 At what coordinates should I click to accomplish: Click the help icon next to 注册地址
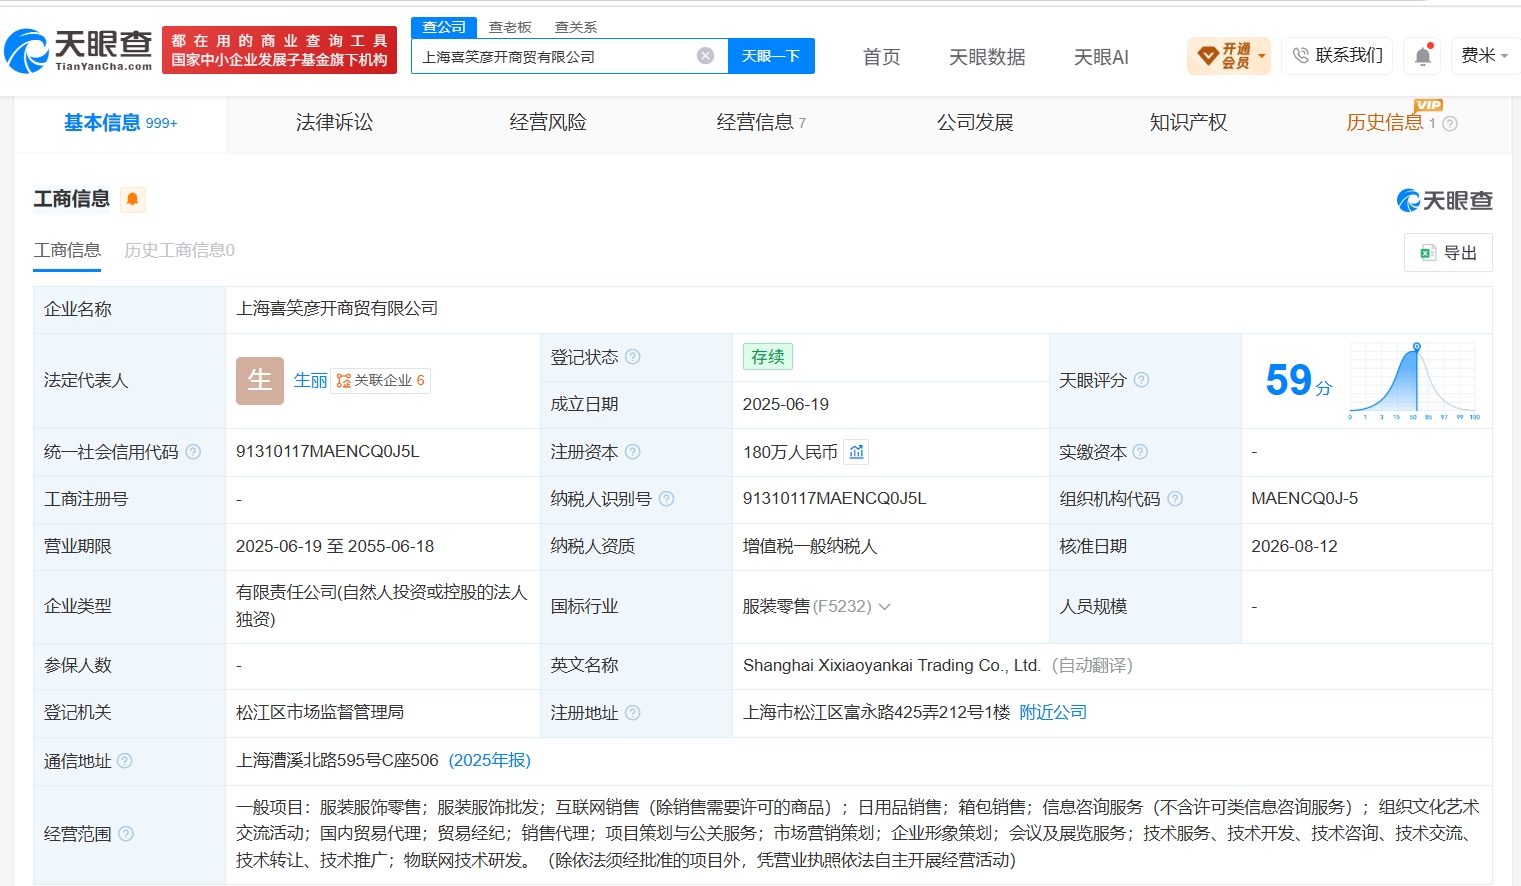pyautogui.click(x=633, y=713)
